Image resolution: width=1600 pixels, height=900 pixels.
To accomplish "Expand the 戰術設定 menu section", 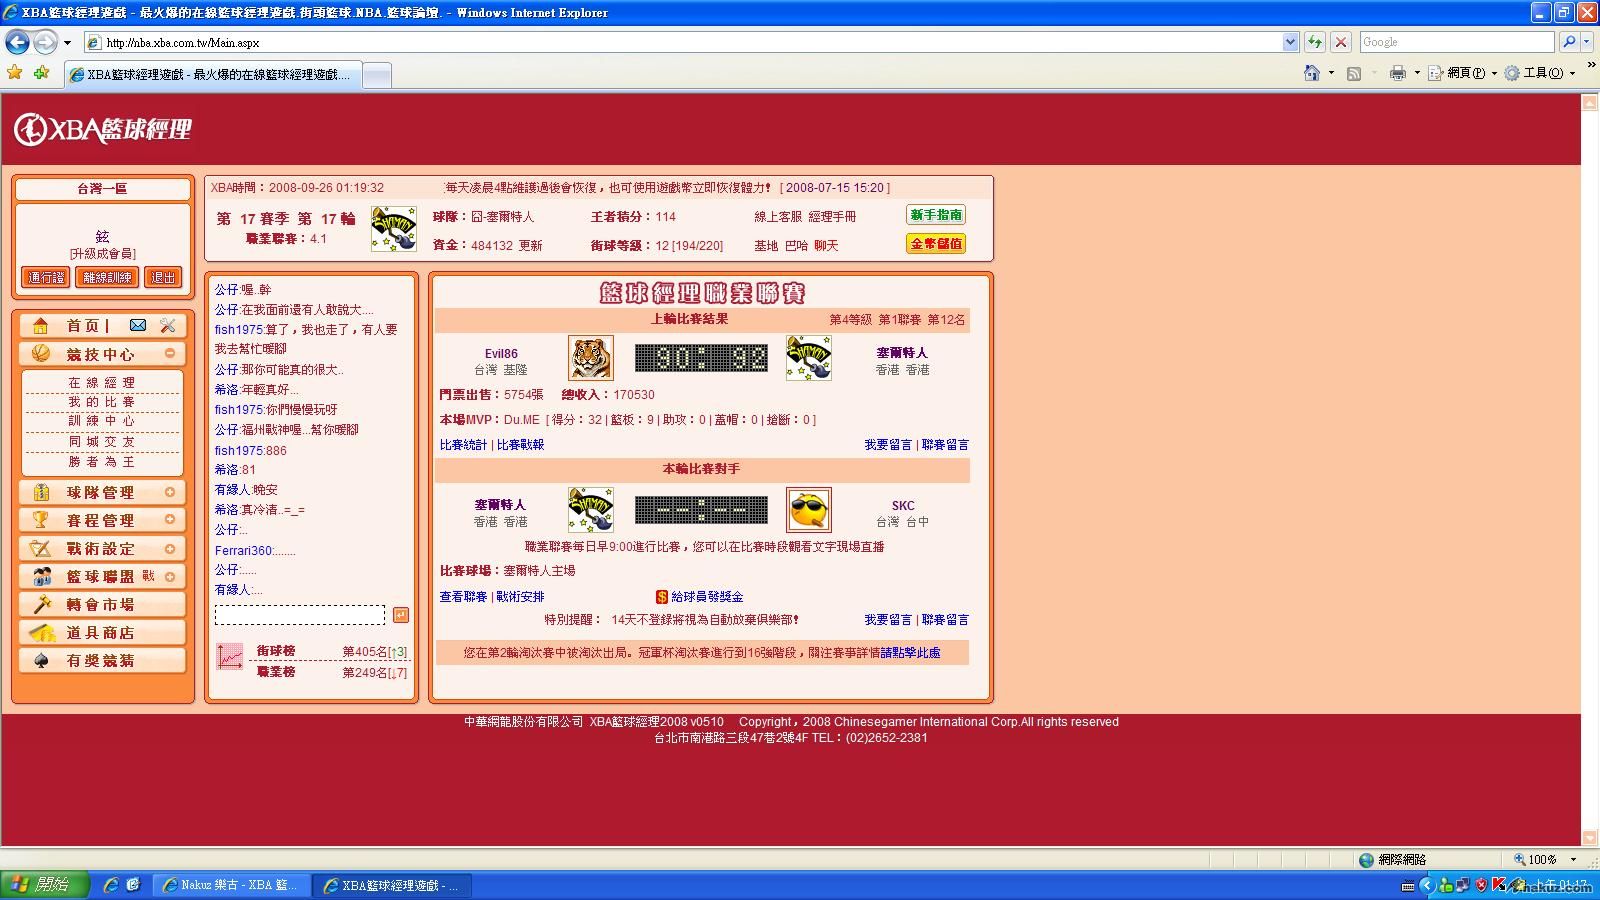I will click(170, 548).
